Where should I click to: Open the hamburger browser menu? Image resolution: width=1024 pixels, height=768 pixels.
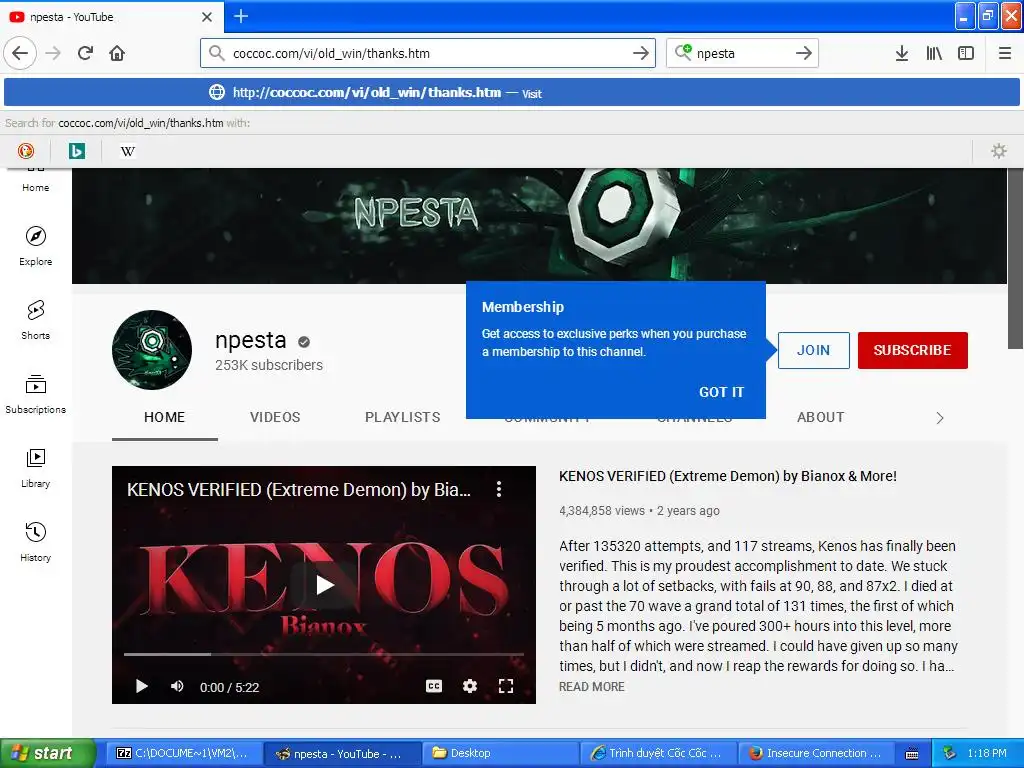click(x=1004, y=53)
